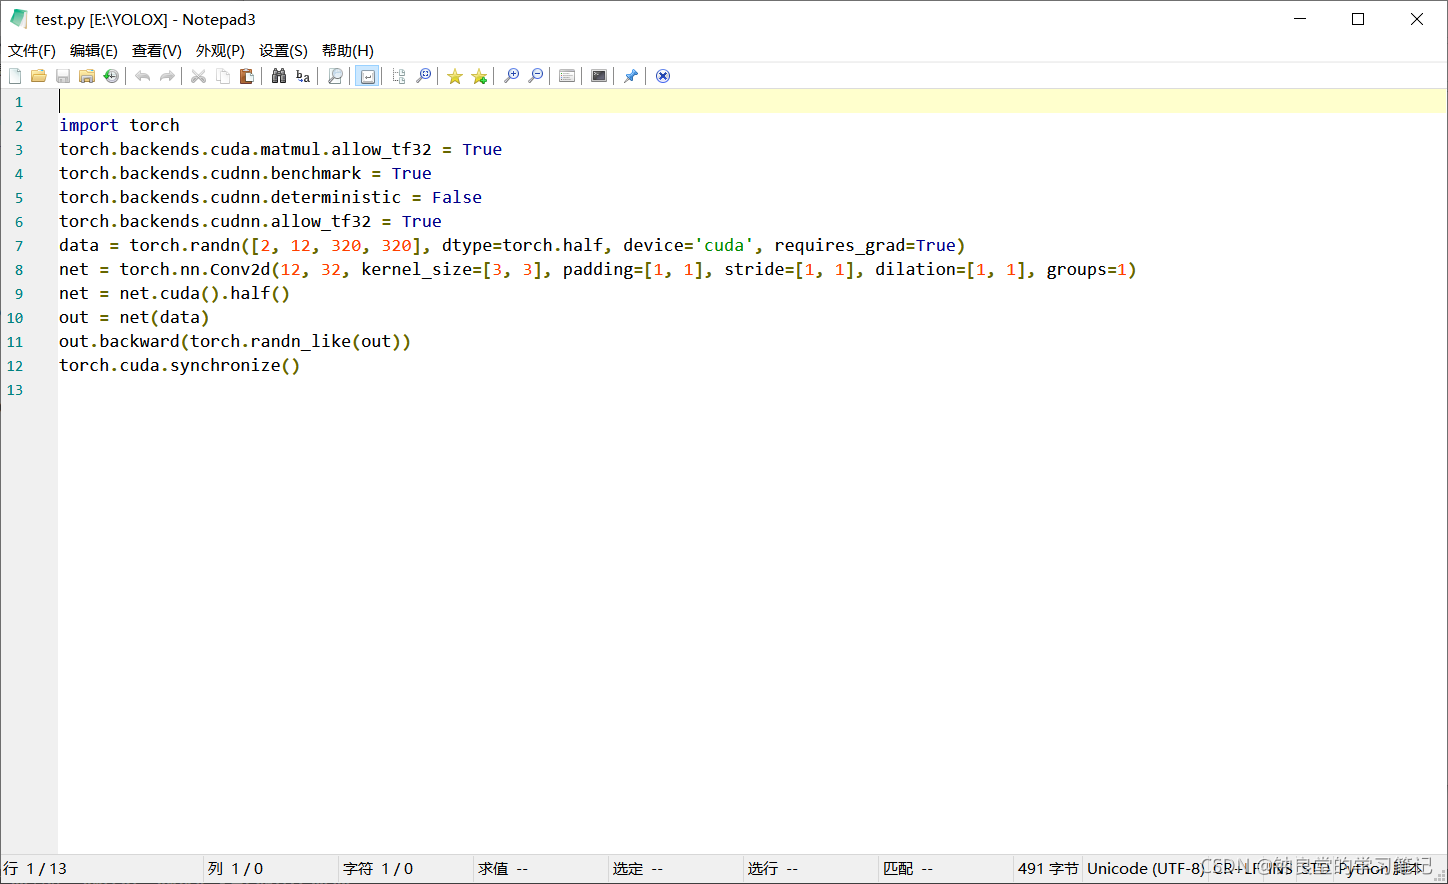Click the blue X exit icon in the toolbar

pyautogui.click(x=663, y=76)
